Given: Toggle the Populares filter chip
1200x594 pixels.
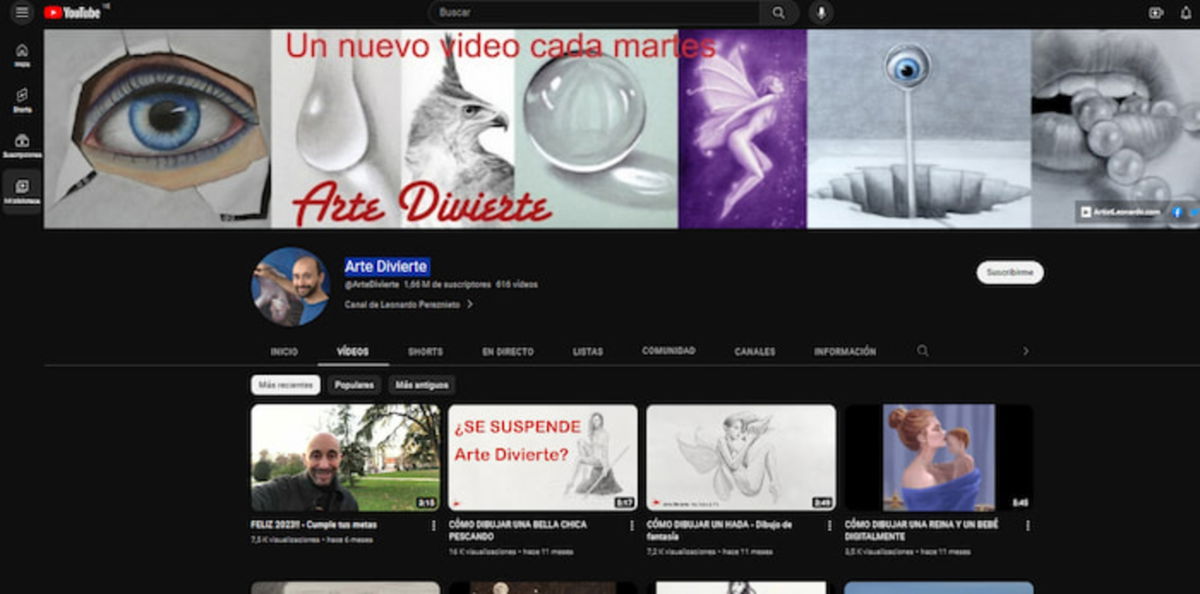Looking at the screenshot, I should (354, 383).
